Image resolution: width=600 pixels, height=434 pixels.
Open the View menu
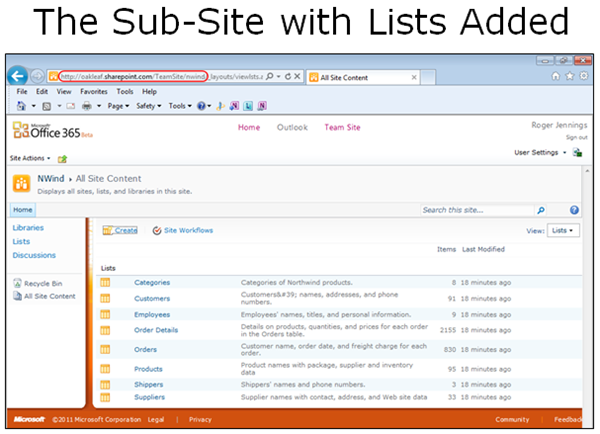point(64,91)
